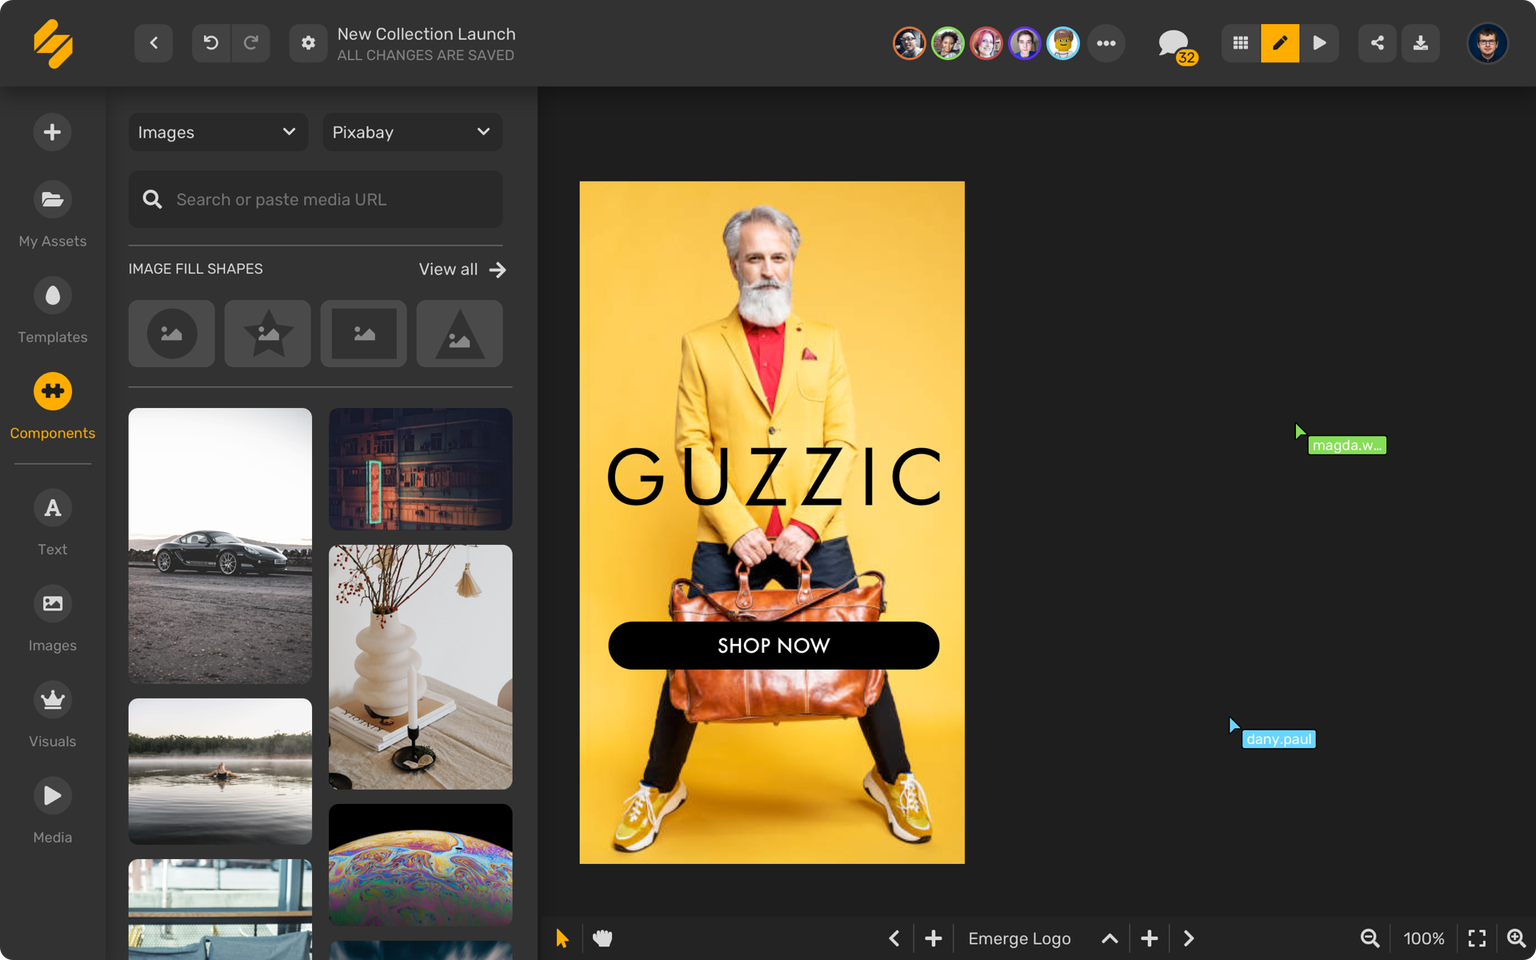Enable the pencil edit mode

click(x=1280, y=43)
